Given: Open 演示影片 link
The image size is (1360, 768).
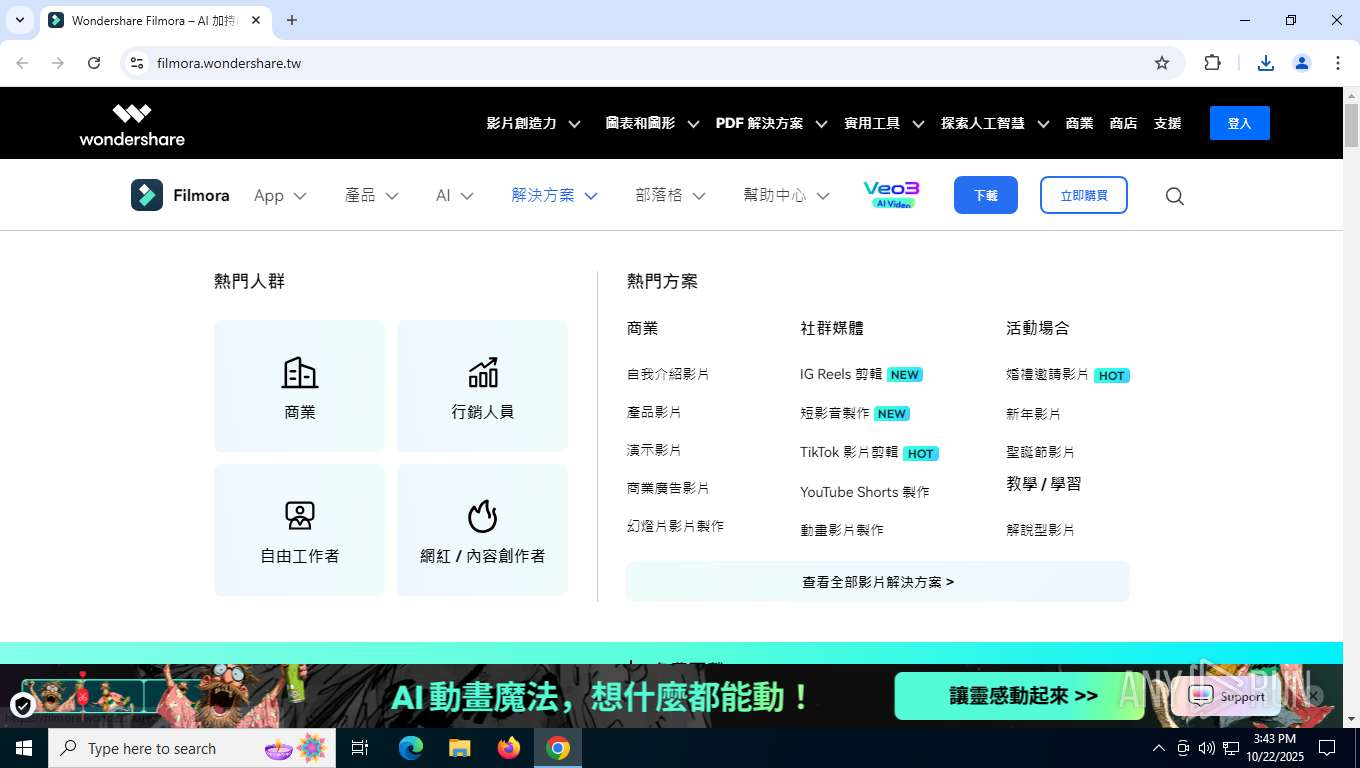Looking at the screenshot, I should [x=654, y=450].
